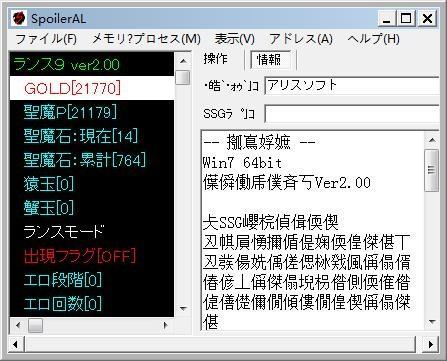447x361 pixels.
Task: Click the SpoilerAL app icon in title bar
Action: point(19,18)
